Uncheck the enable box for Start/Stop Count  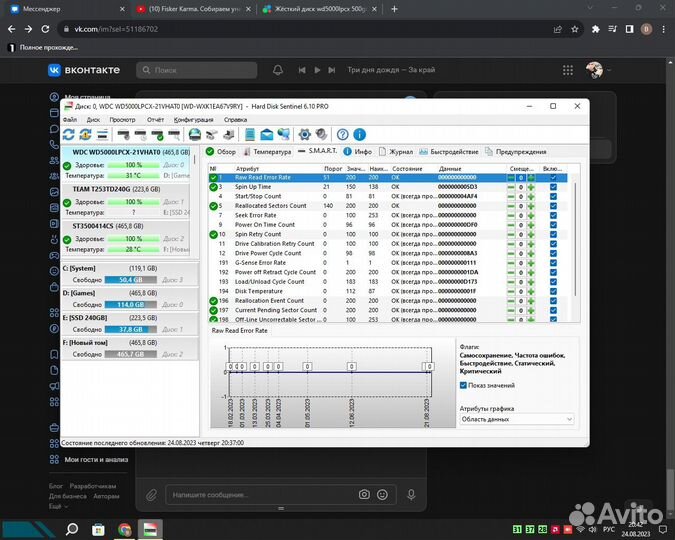click(x=553, y=196)
